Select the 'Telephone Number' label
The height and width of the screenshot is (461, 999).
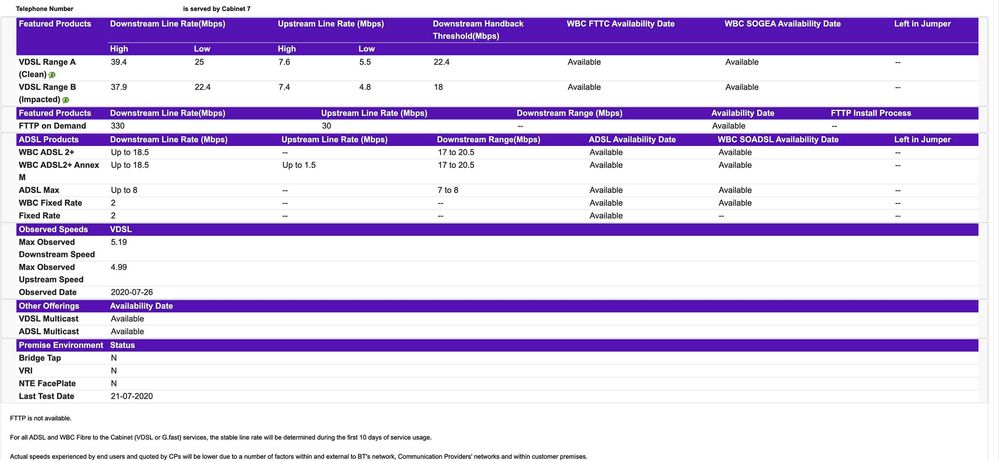point(45,10)
